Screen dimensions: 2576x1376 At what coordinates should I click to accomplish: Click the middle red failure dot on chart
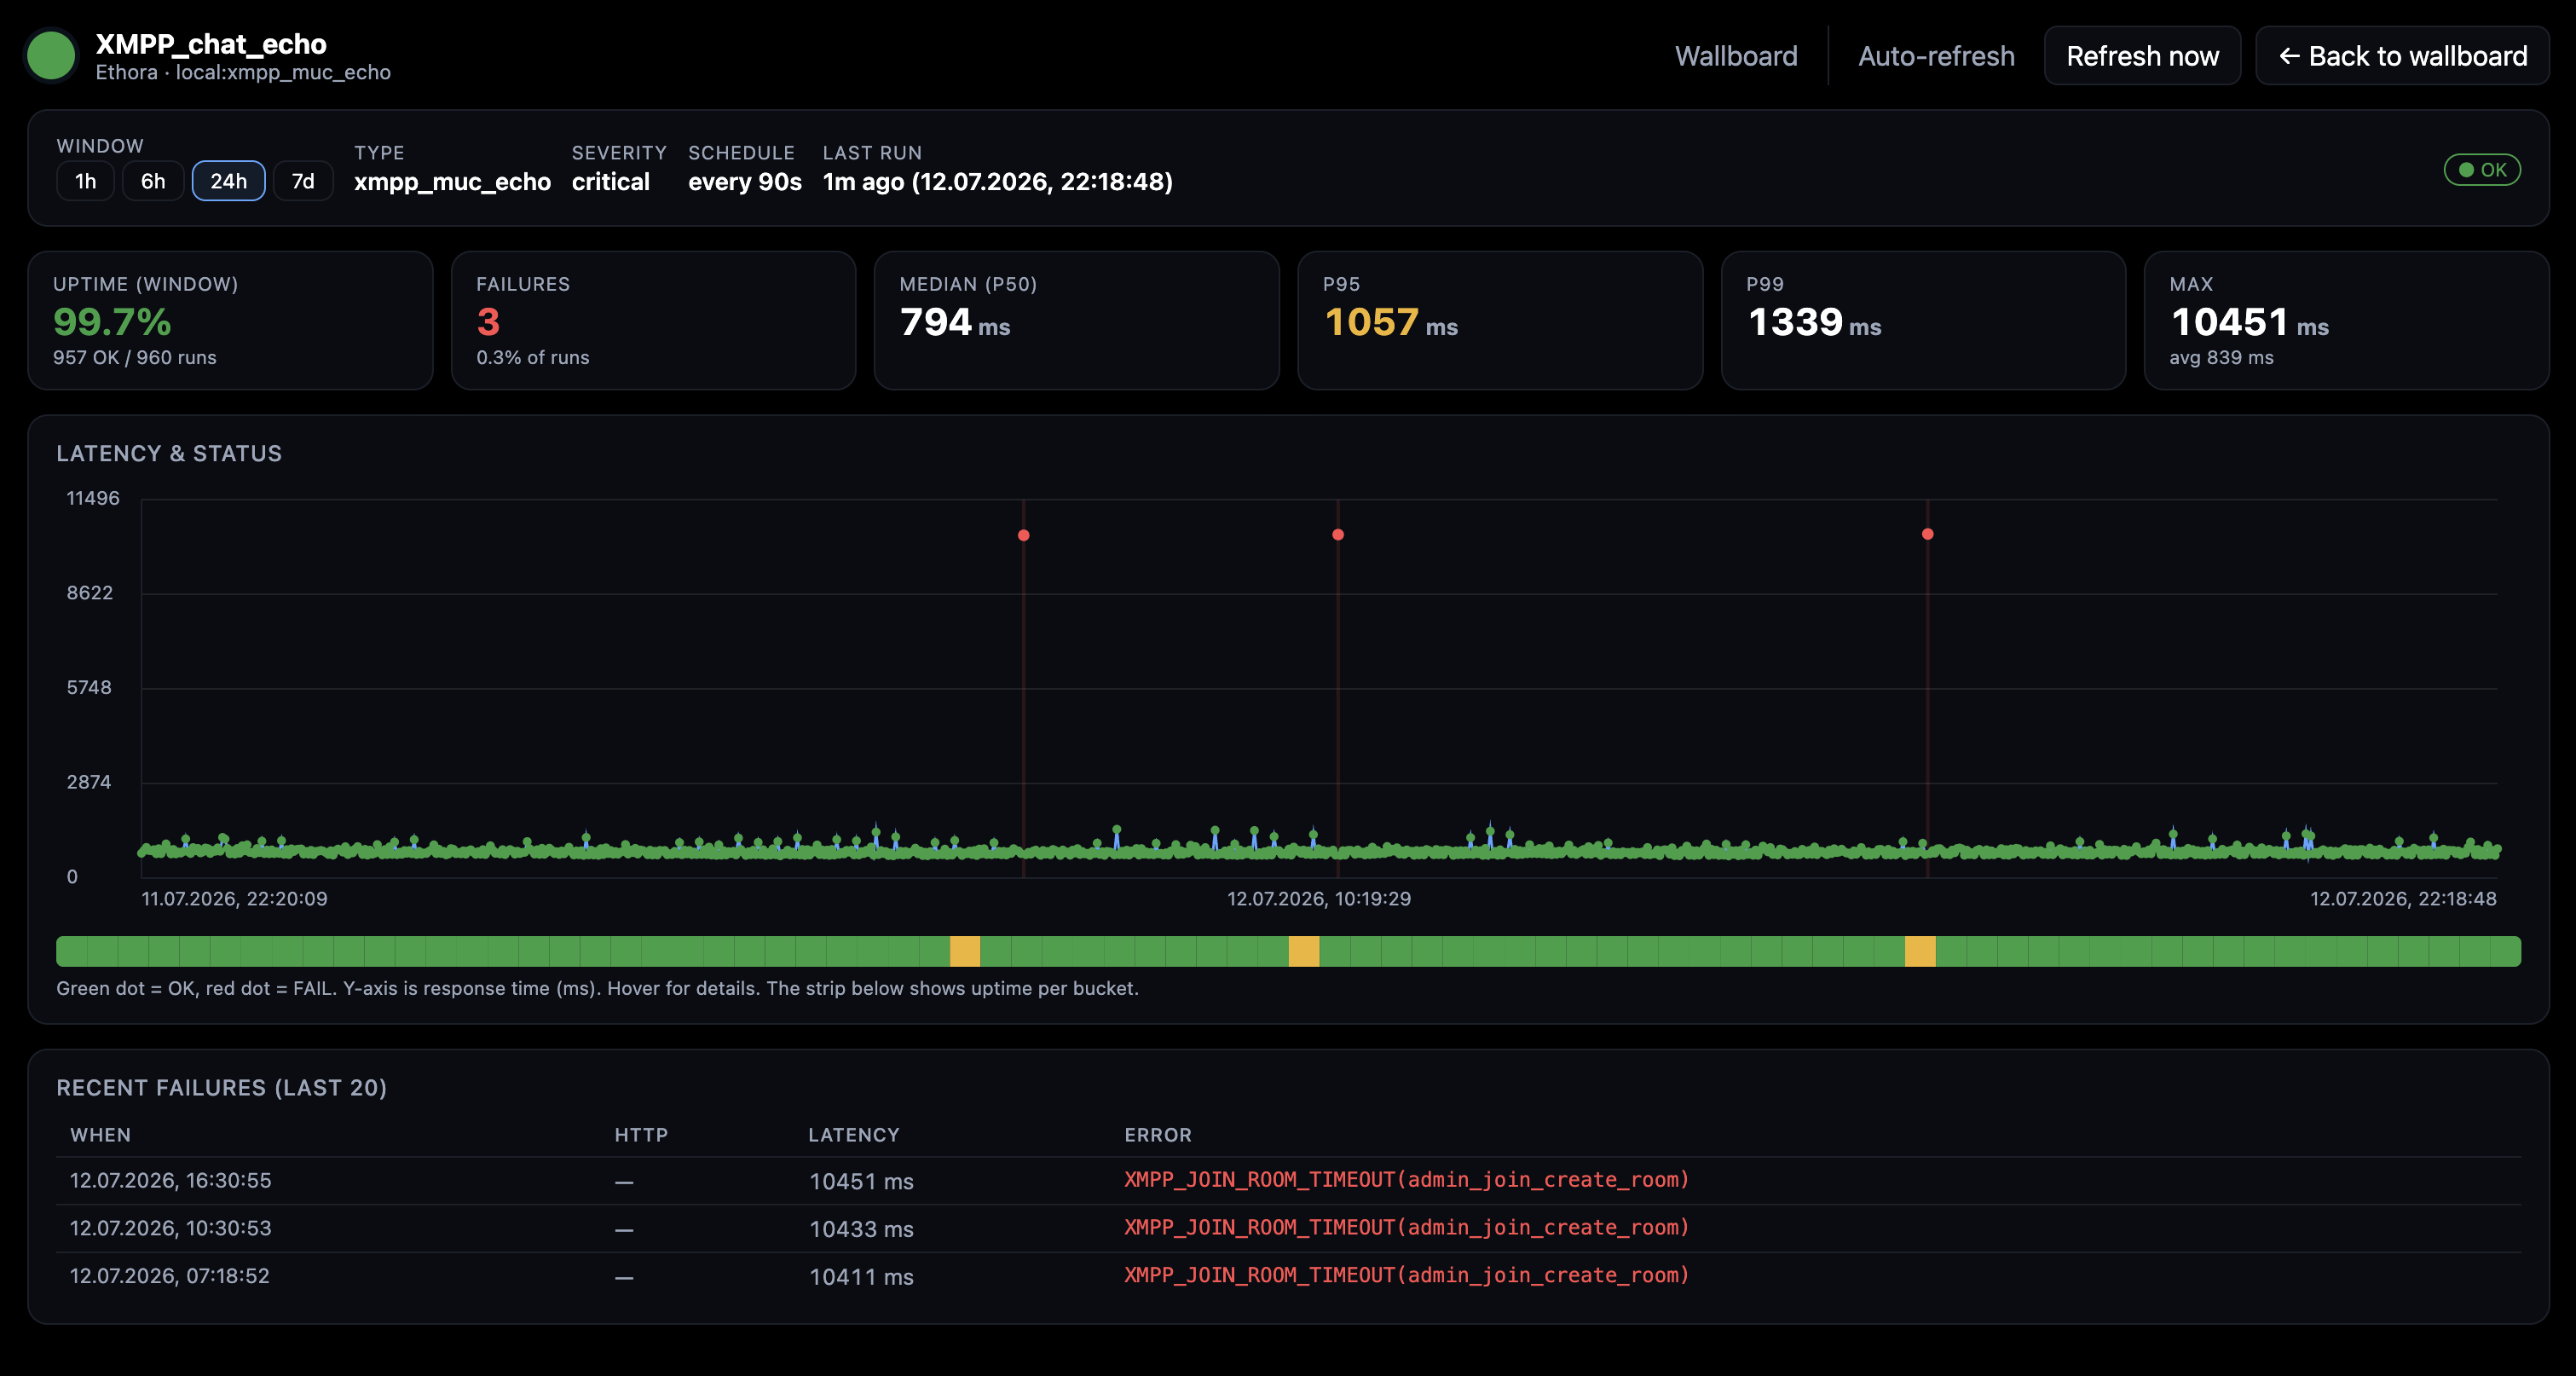1338,534
